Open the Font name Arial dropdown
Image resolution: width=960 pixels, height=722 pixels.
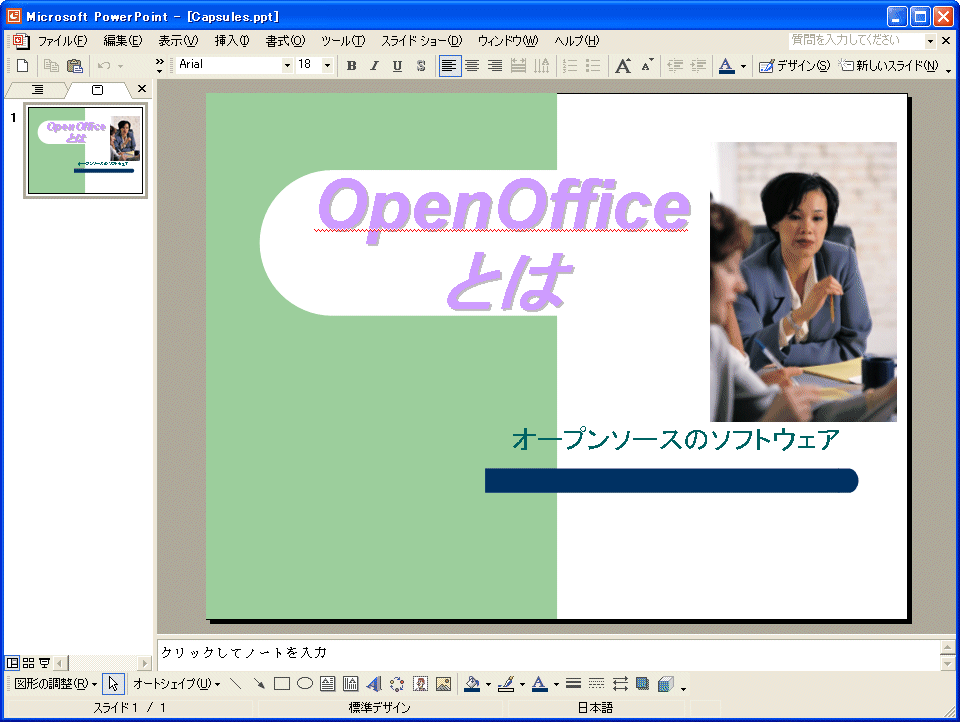(287, 65)
